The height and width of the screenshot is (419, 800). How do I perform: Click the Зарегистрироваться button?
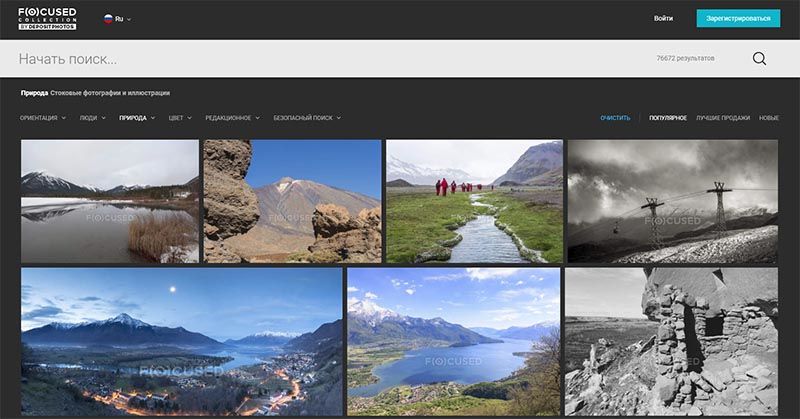738,18
